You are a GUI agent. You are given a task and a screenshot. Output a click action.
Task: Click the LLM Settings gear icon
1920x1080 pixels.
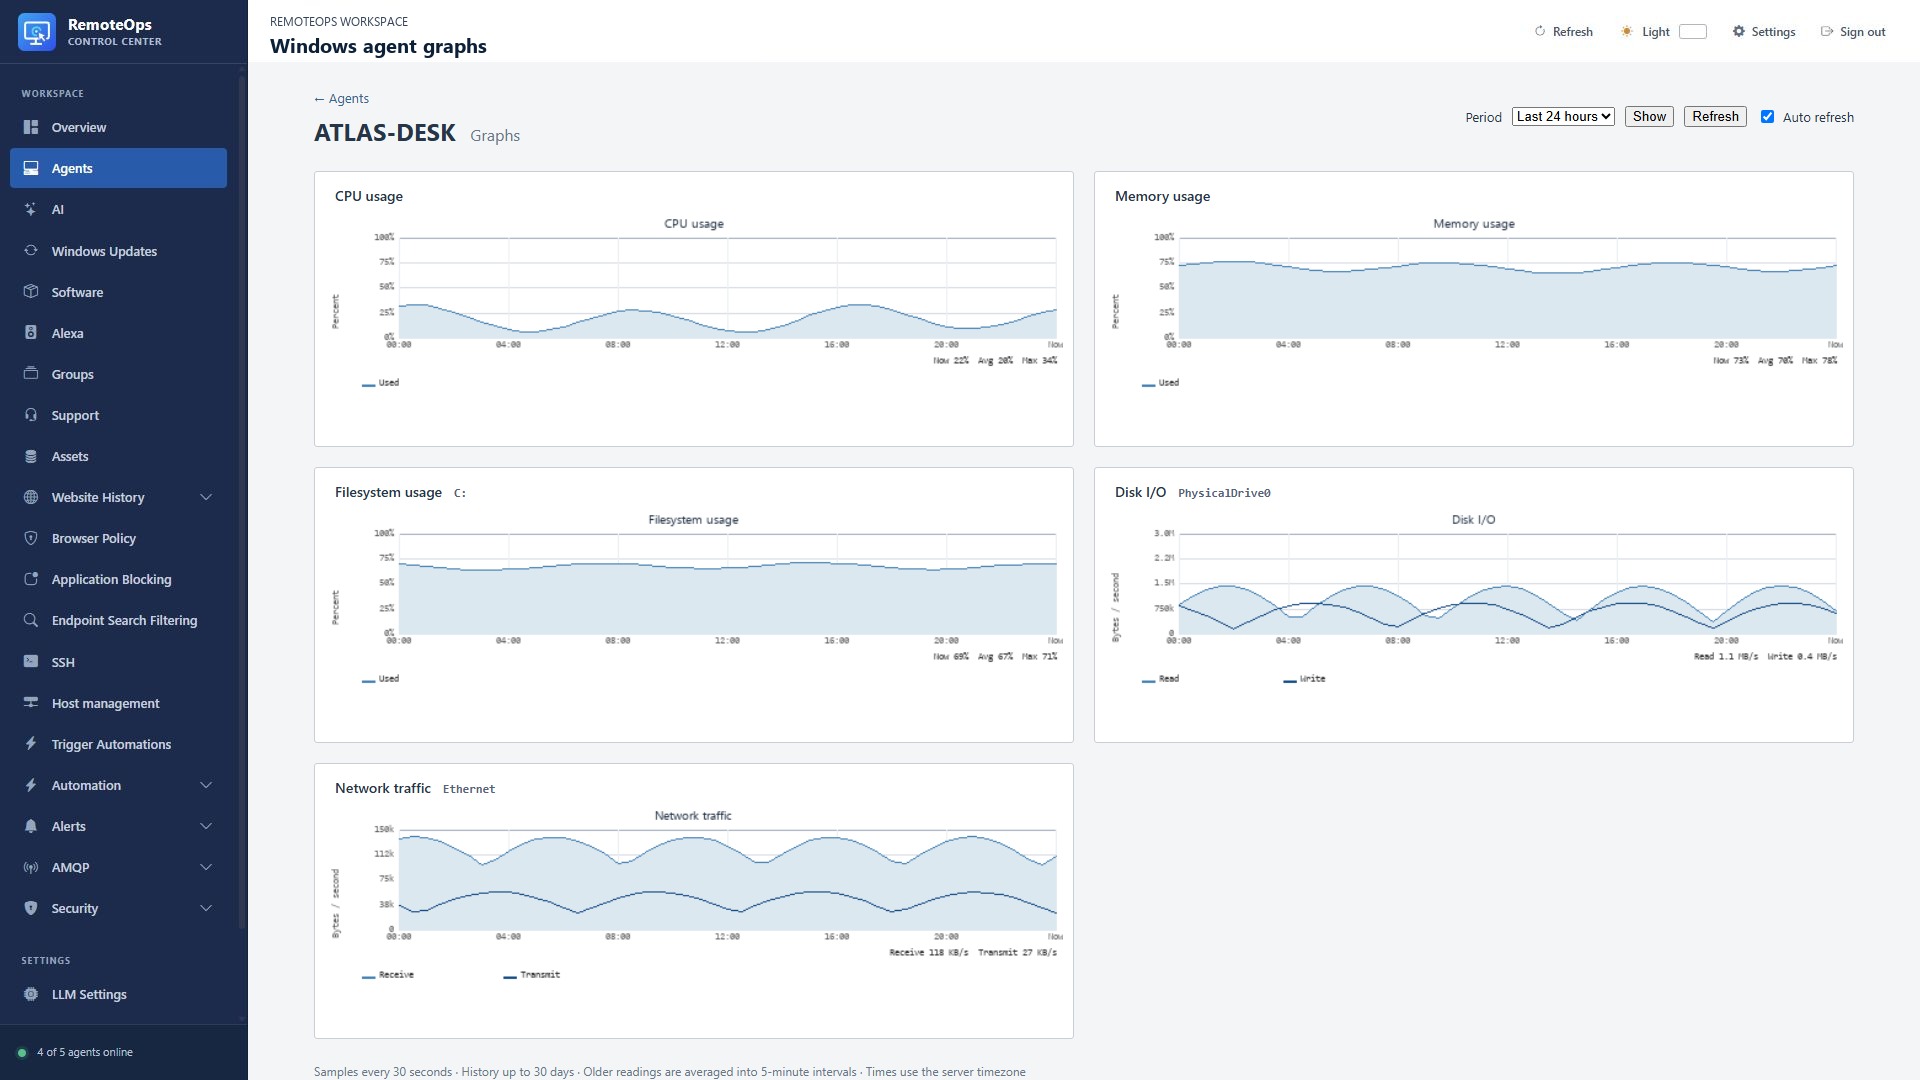tap(31, 994)
